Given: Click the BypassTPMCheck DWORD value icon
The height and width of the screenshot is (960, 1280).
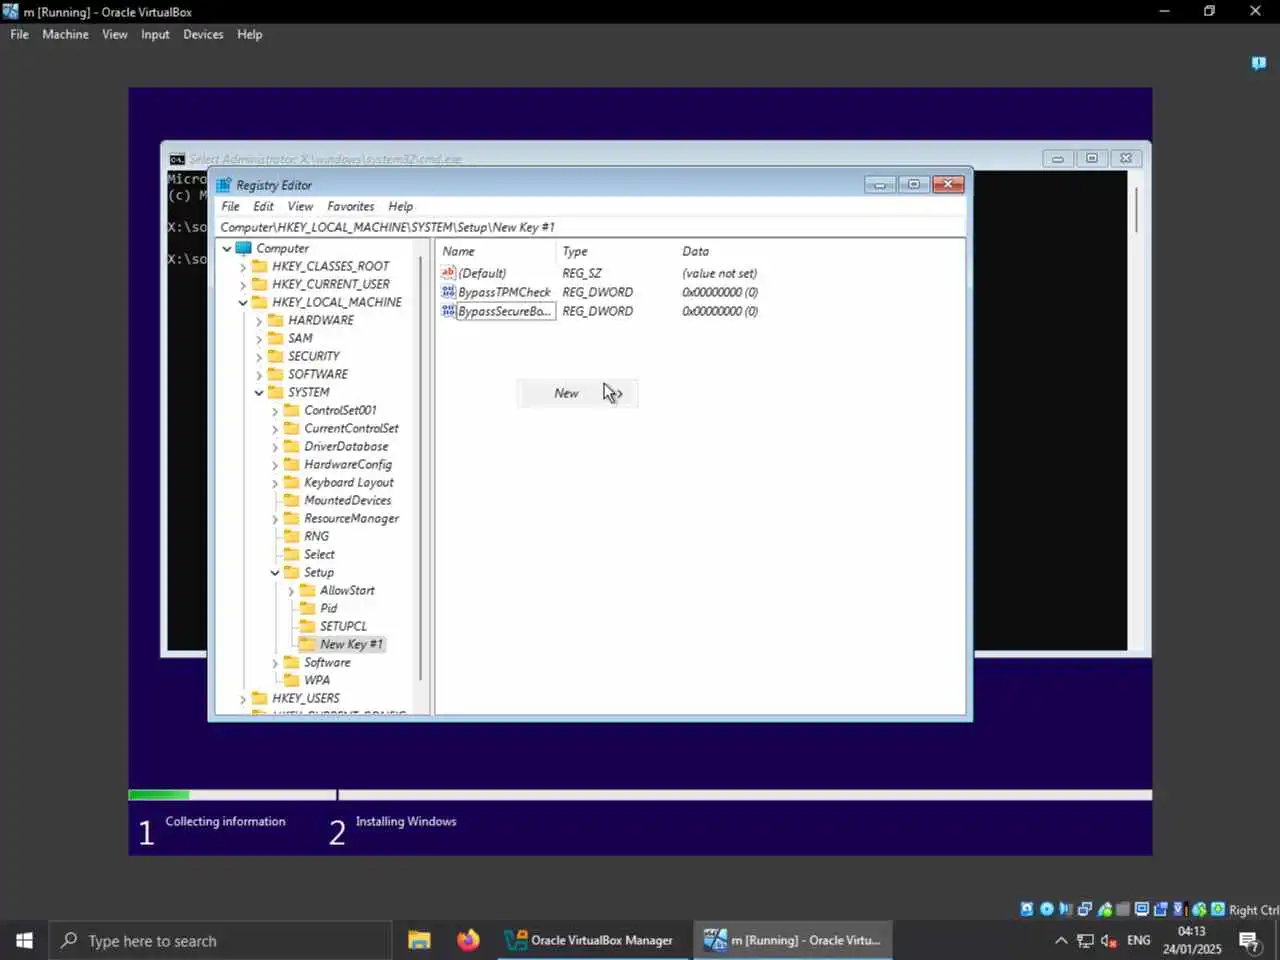Looking at the screenshot, I should [x=448, y=292].
